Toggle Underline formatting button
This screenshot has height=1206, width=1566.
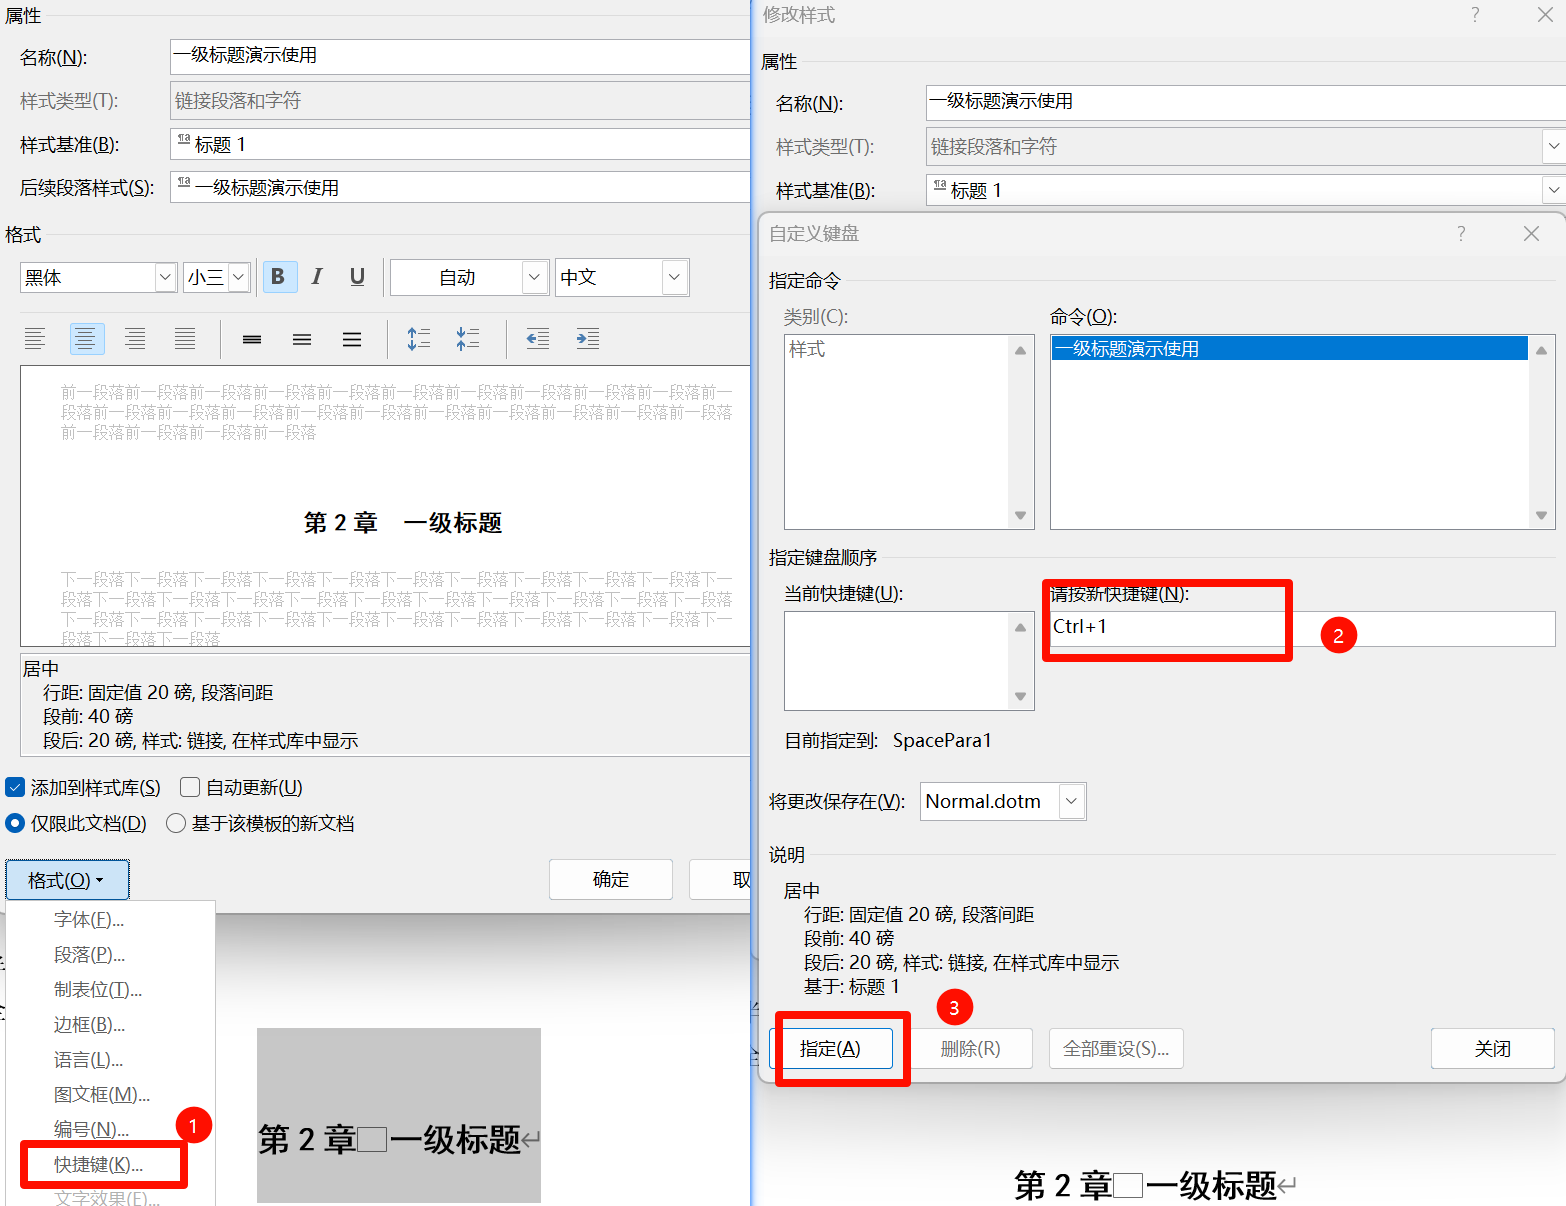click(357, 277)
